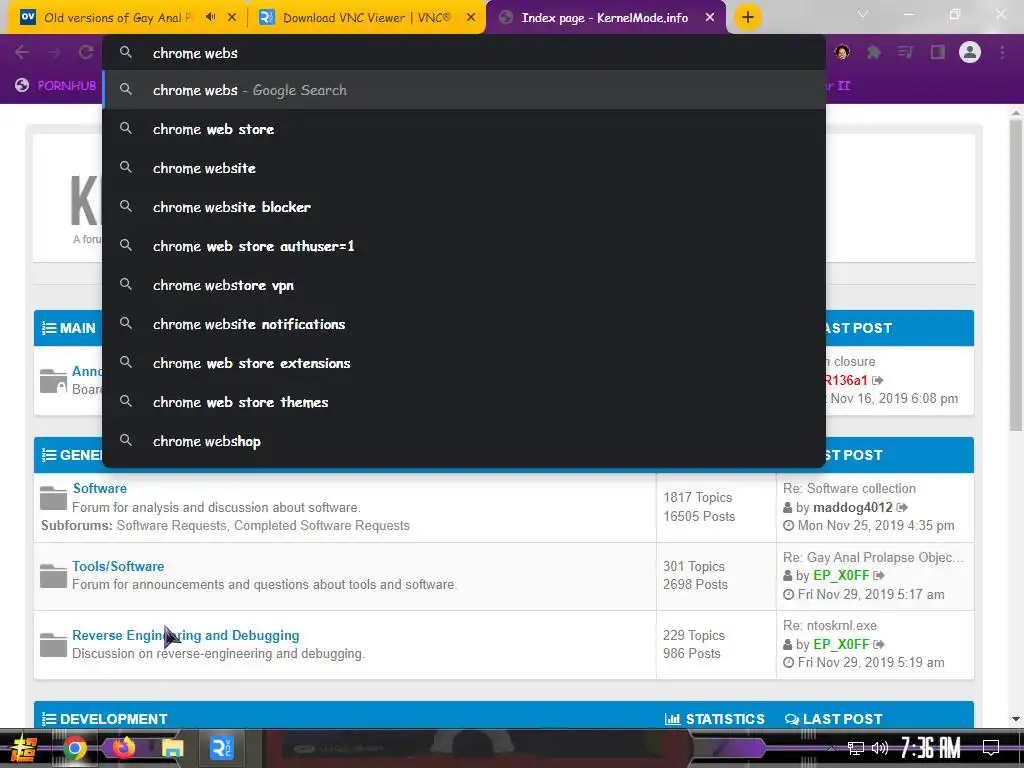Viewport: 1024px width, 768px height.
Task: Close the Index page KernelMode tab
Action: click(x=710, y=18)
